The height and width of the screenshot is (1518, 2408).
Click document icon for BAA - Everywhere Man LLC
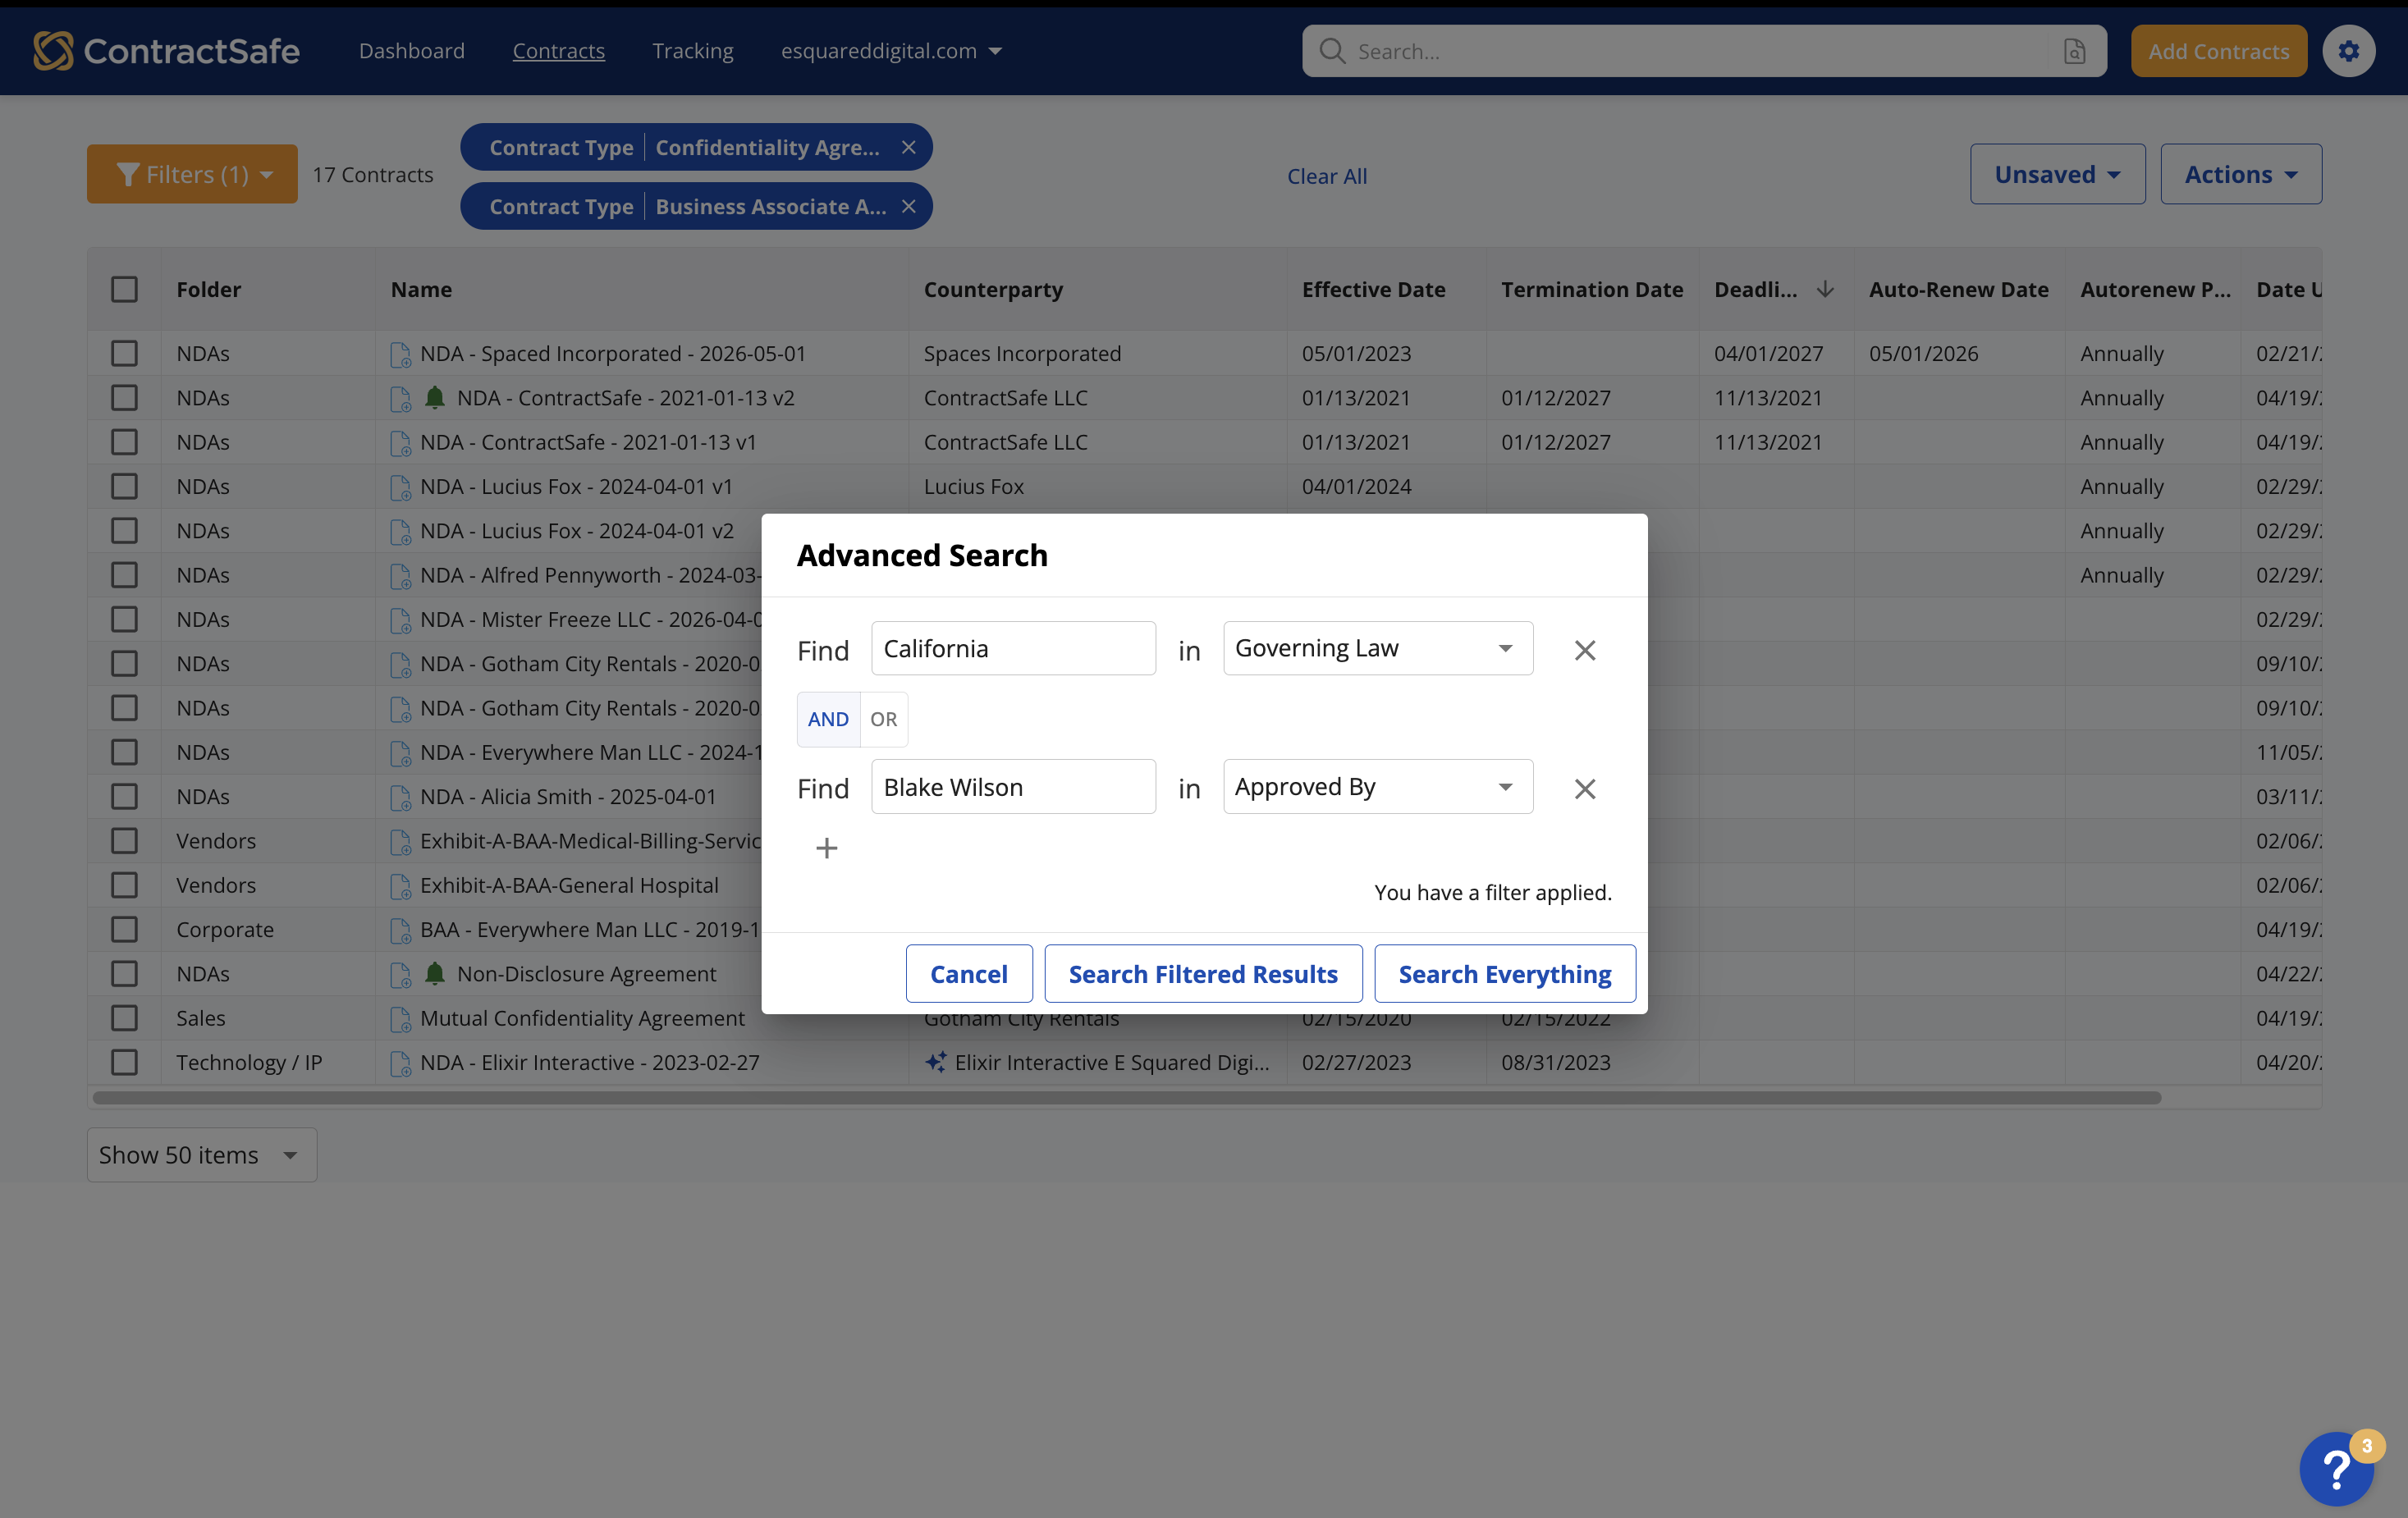400,930
